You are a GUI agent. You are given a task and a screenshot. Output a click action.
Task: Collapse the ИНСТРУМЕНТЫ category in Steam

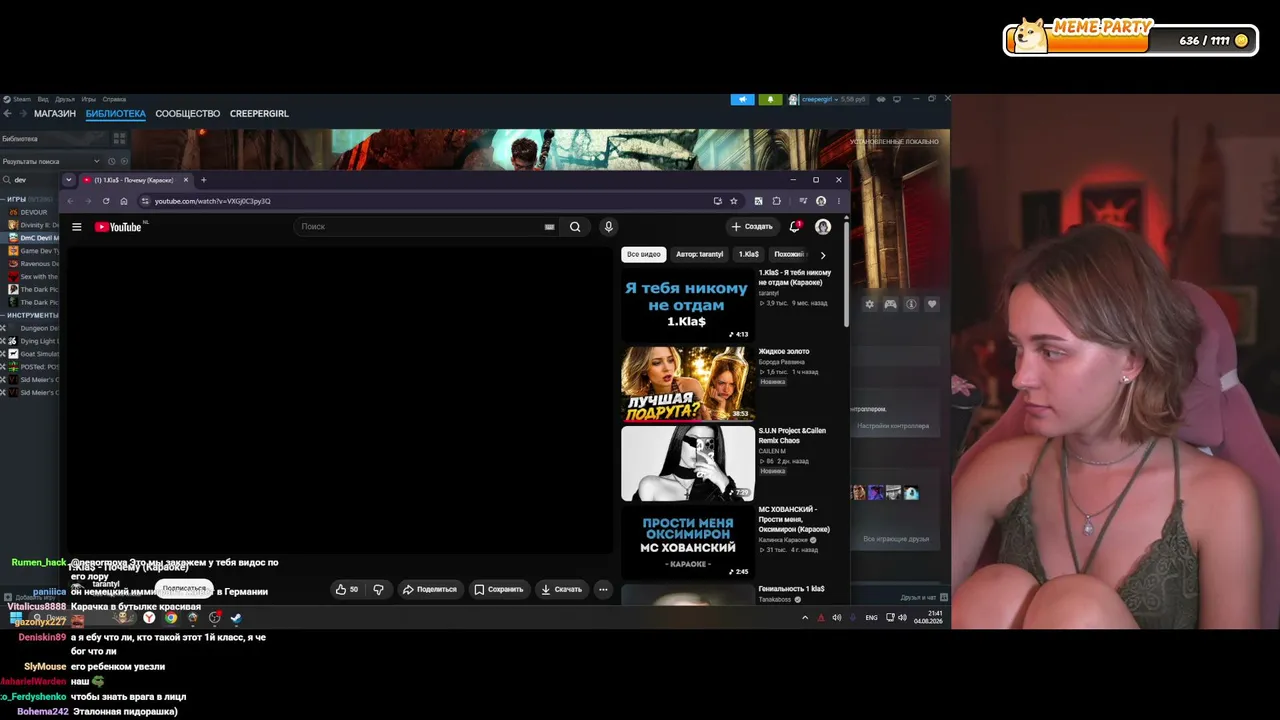pos(29,315)
